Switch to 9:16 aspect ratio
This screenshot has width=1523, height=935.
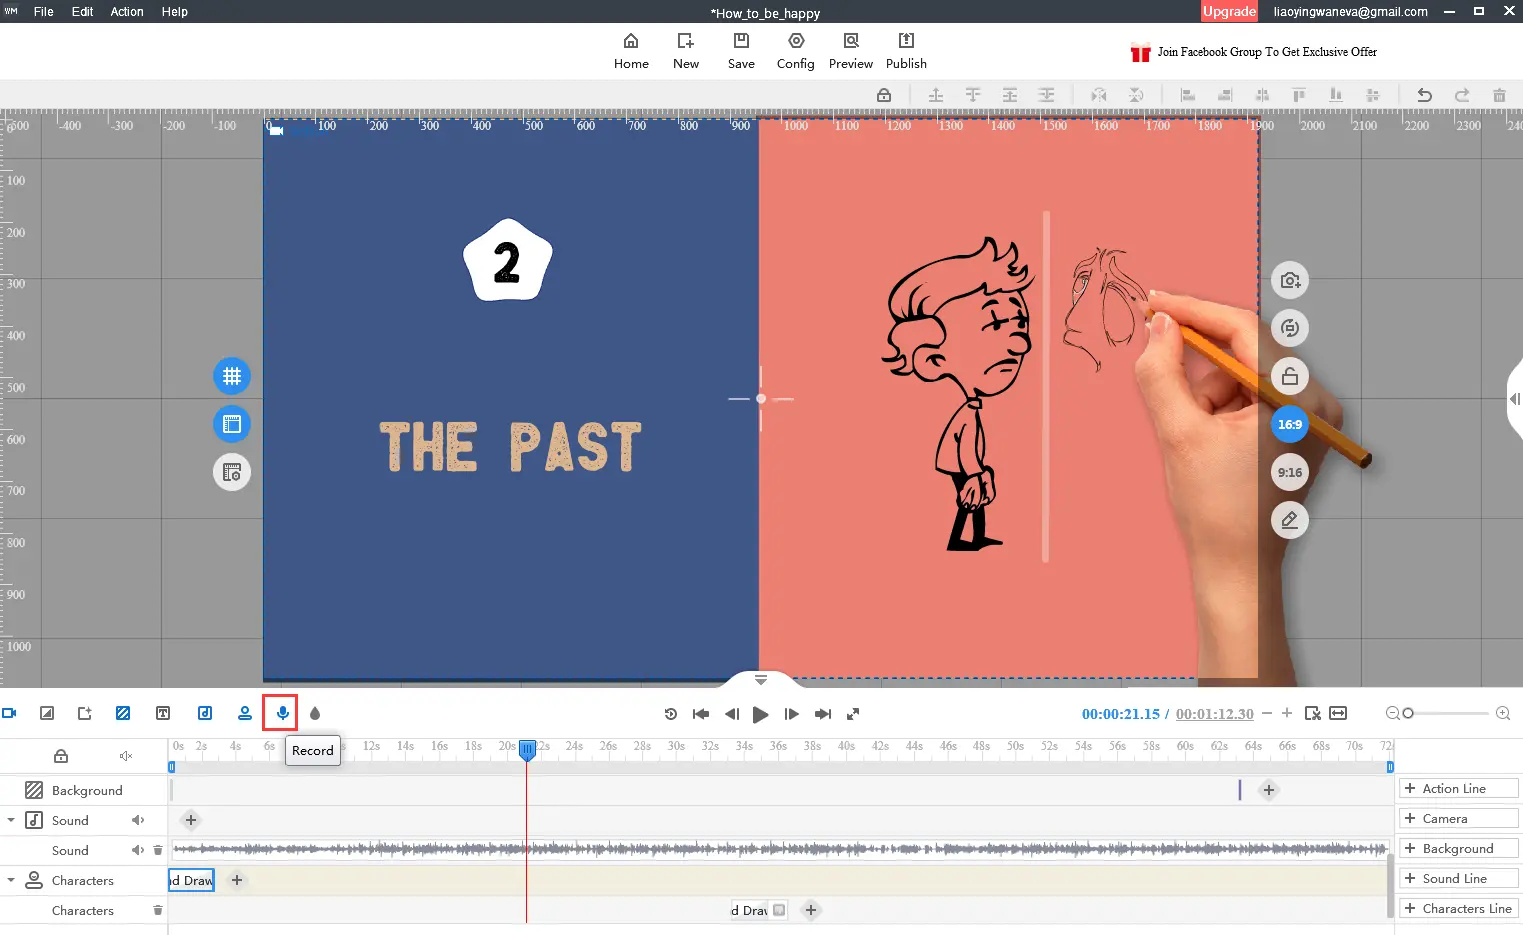point(1290,473)
